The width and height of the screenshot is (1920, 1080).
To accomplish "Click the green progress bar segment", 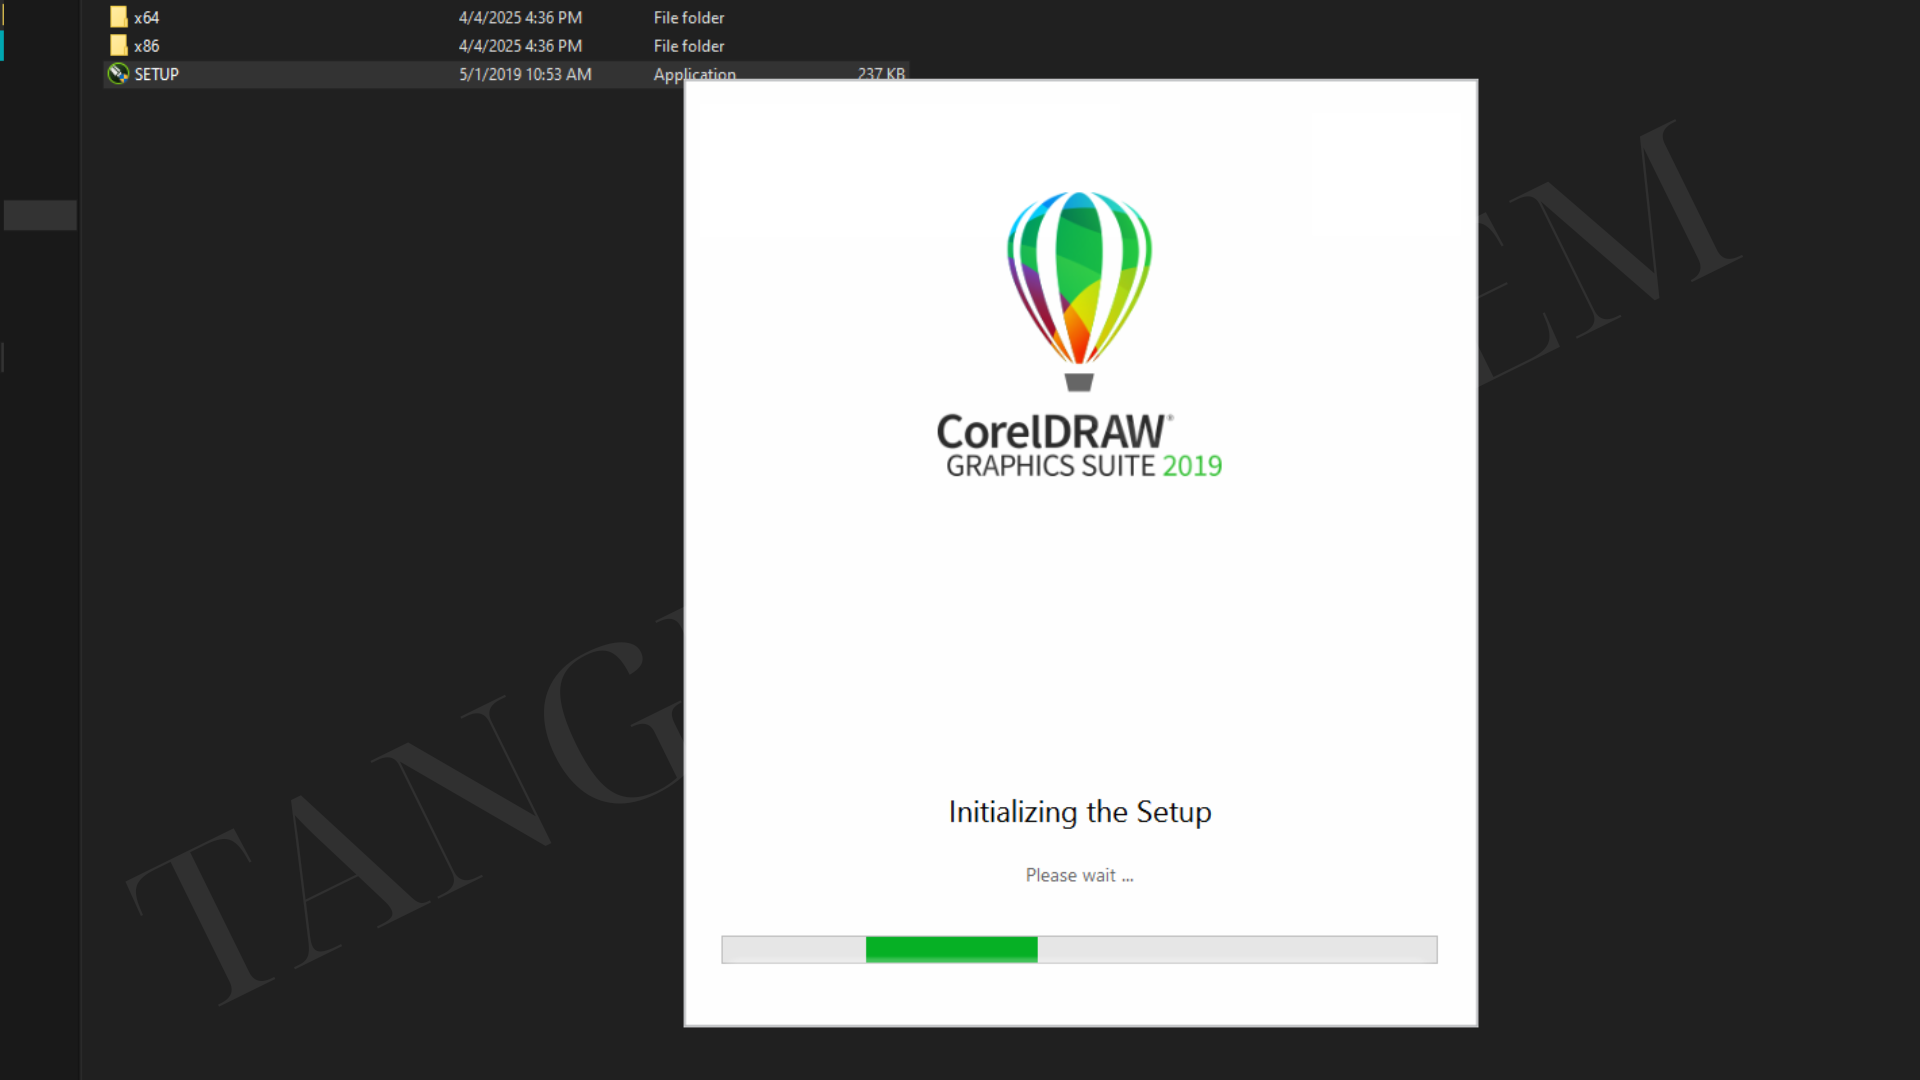I will coord(951,949).
